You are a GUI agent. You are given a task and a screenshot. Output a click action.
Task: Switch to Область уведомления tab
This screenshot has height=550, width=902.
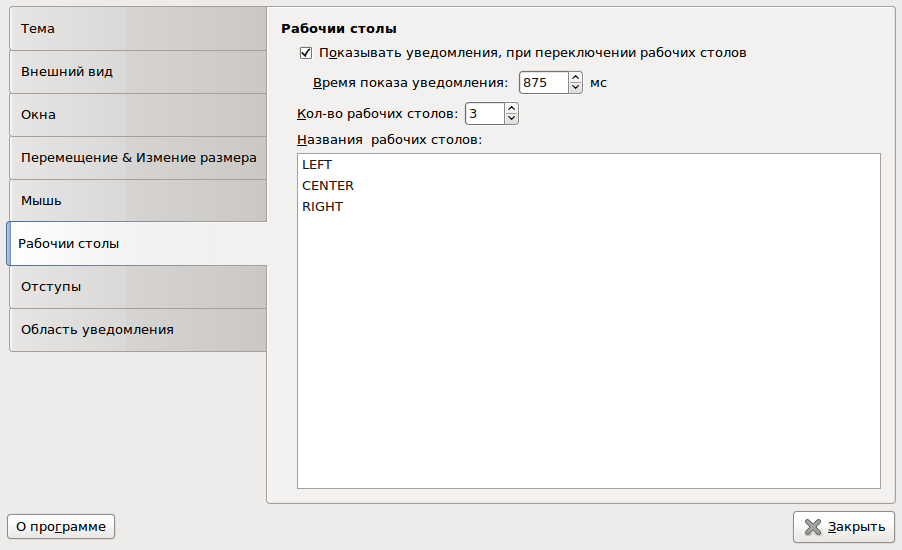click(137, 330)
